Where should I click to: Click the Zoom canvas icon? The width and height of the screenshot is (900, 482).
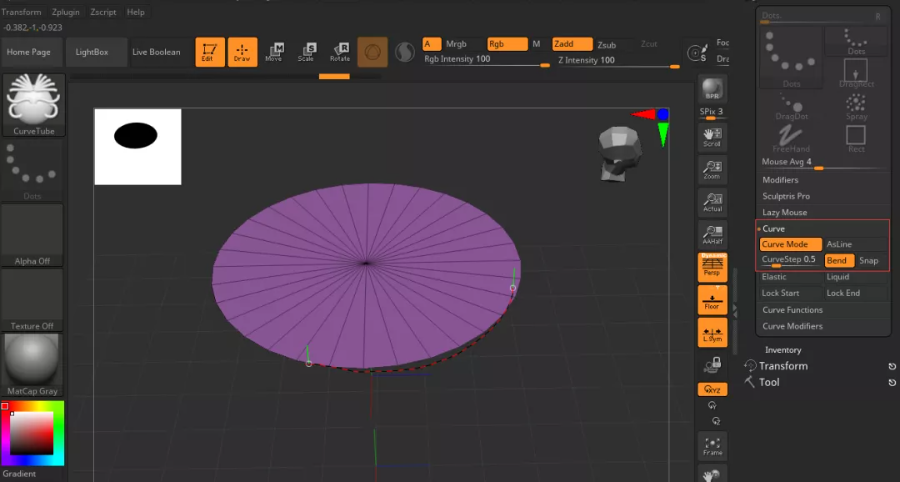(712, 170)
